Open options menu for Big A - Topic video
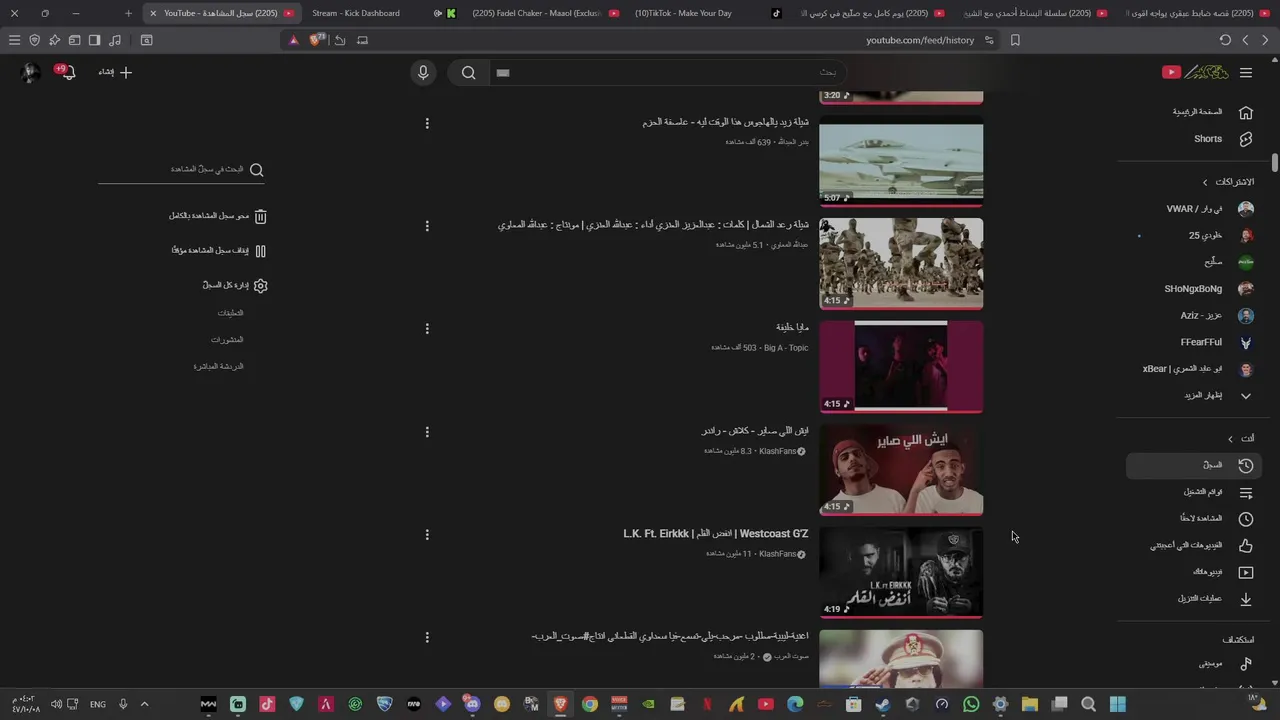1280x720 pixels. click(427, 329)
